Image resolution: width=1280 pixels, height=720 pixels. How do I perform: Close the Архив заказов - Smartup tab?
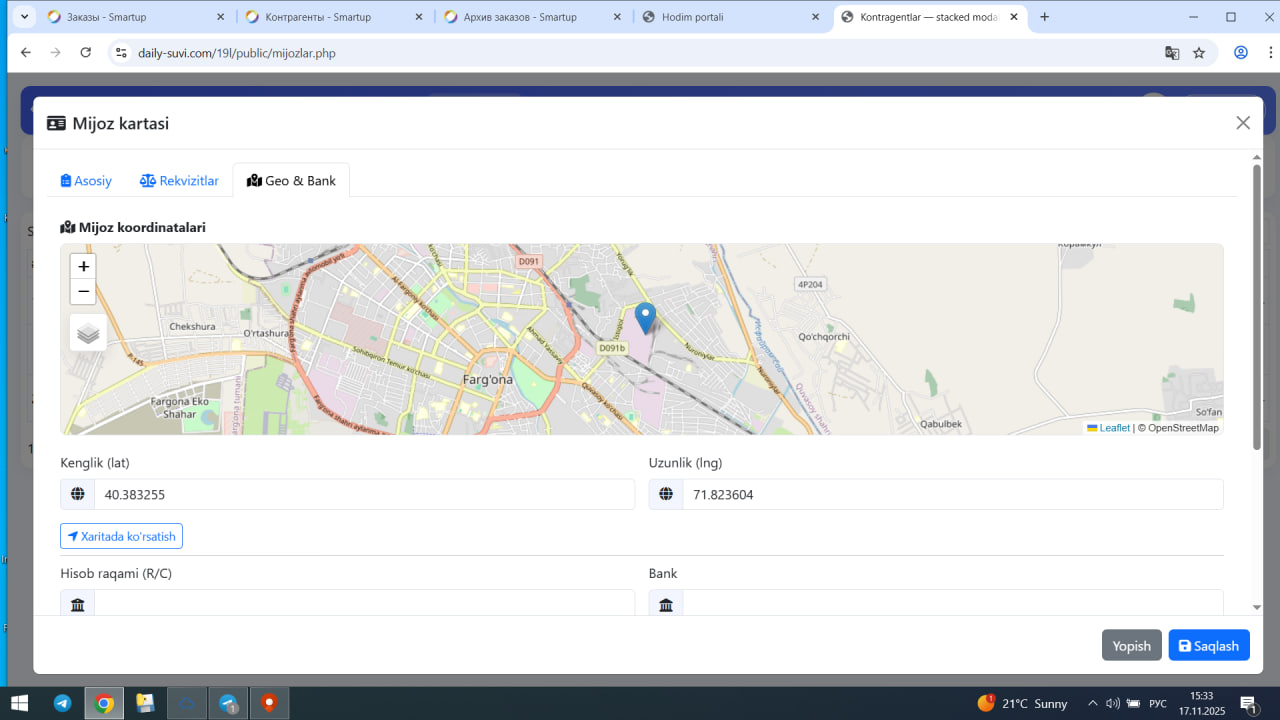click(x=617, y=17)
